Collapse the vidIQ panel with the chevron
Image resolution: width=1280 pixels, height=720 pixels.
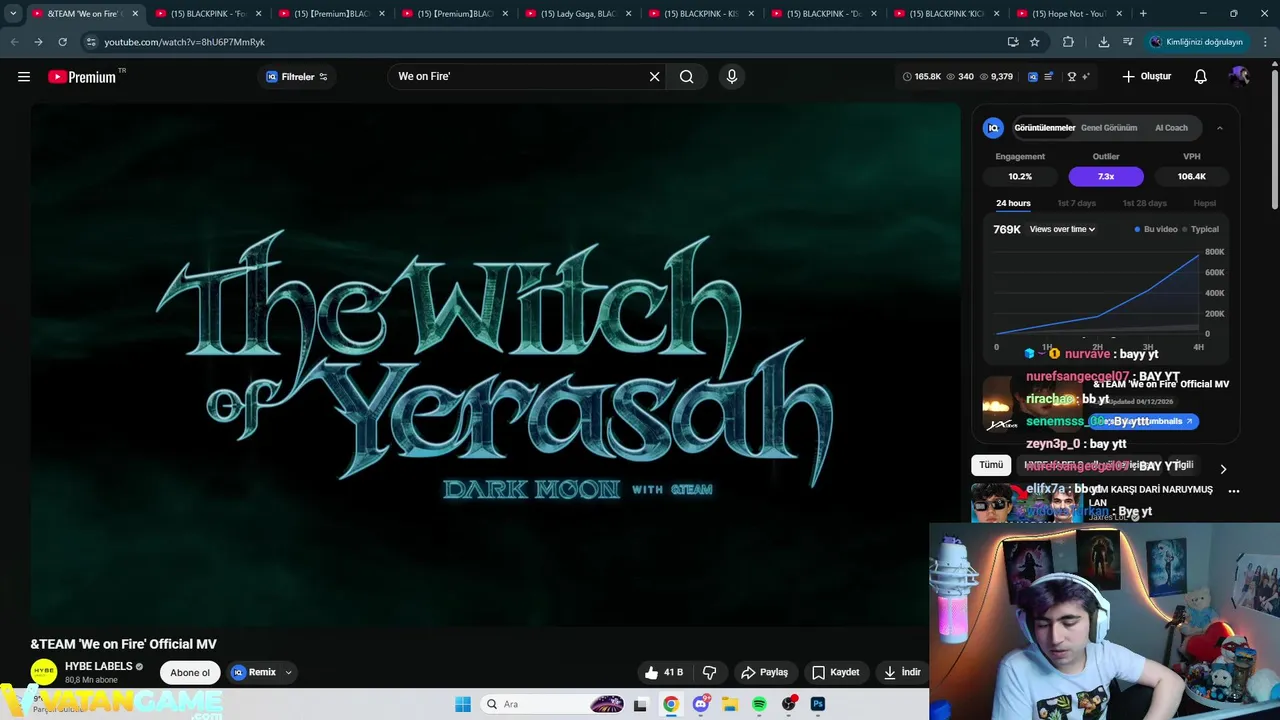point(1220,128)
